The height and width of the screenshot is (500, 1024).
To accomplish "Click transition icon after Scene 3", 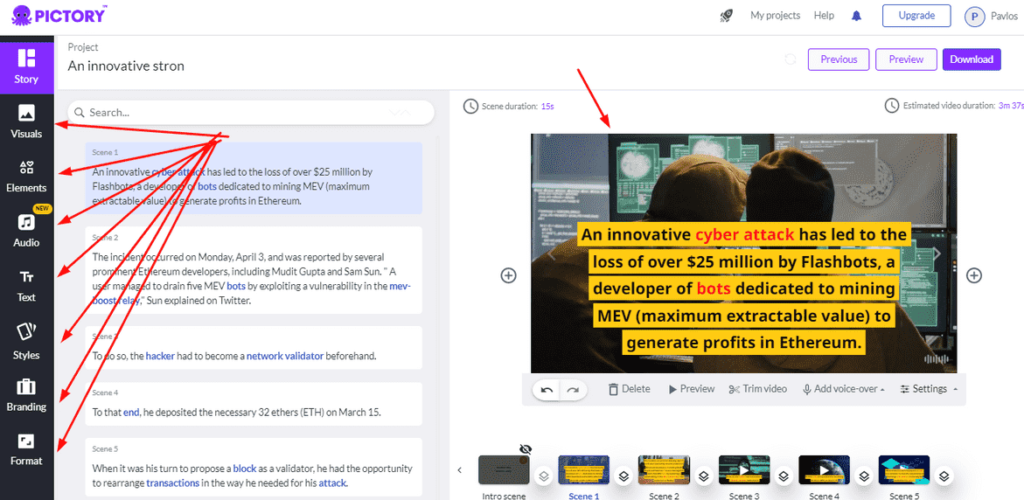I will [x=784, y=477].
